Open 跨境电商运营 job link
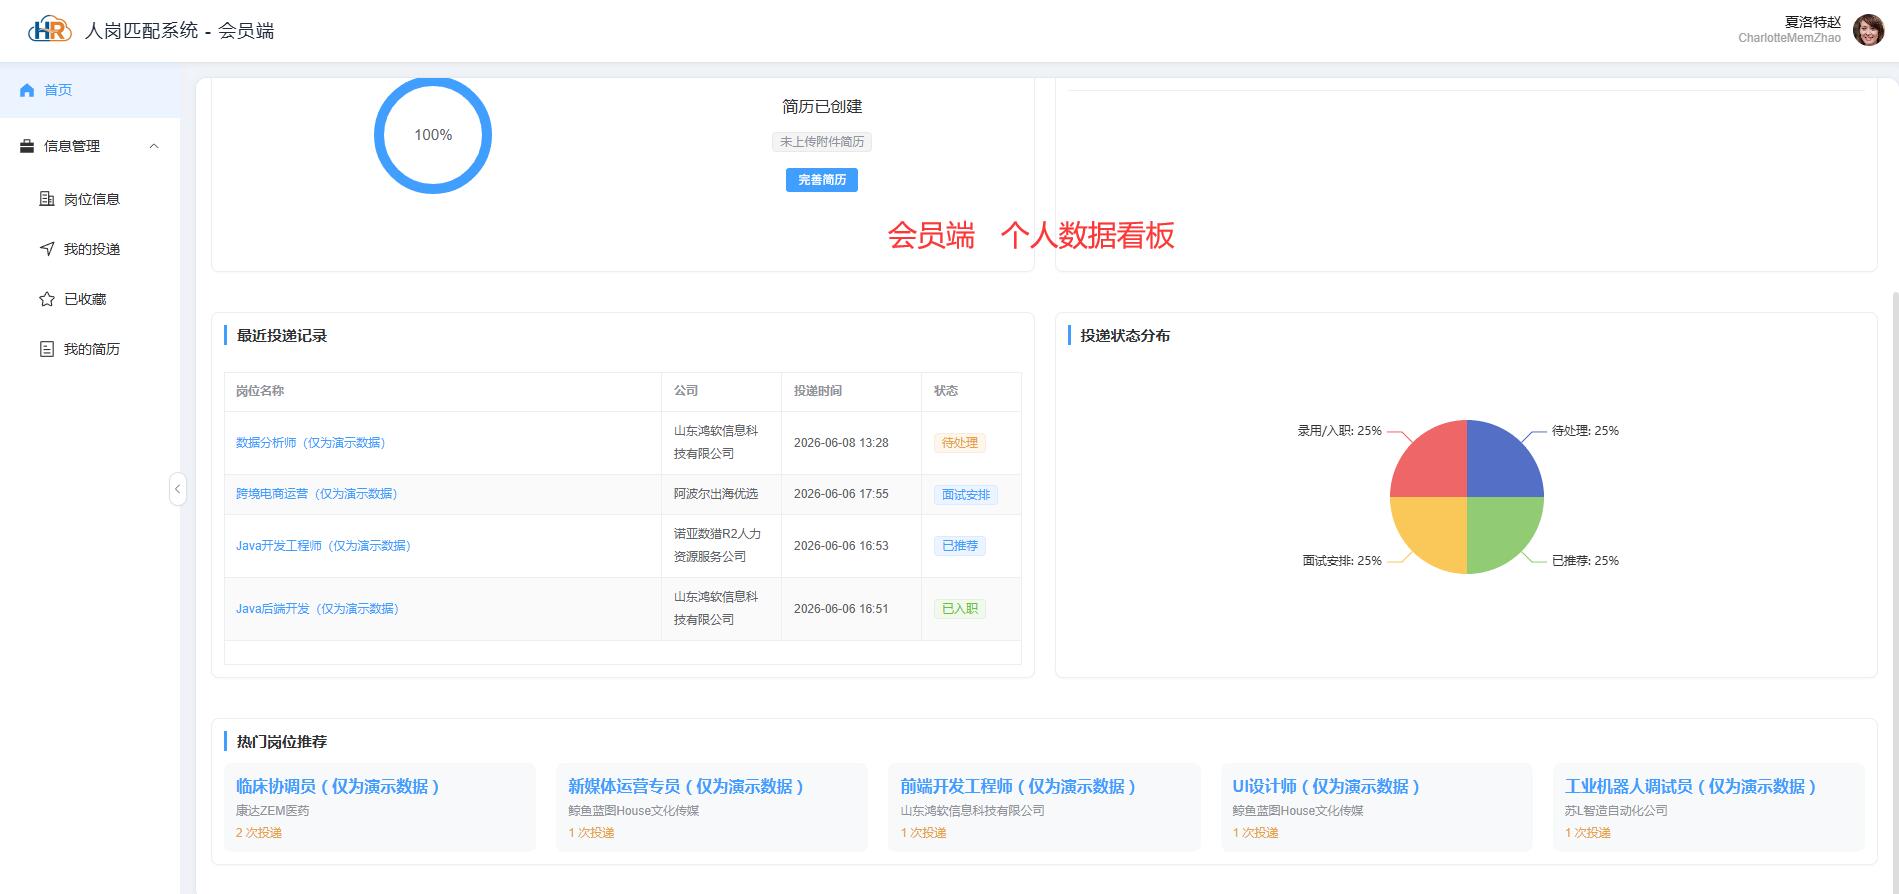Screen dimensions: 1899x894 point(316,494)
